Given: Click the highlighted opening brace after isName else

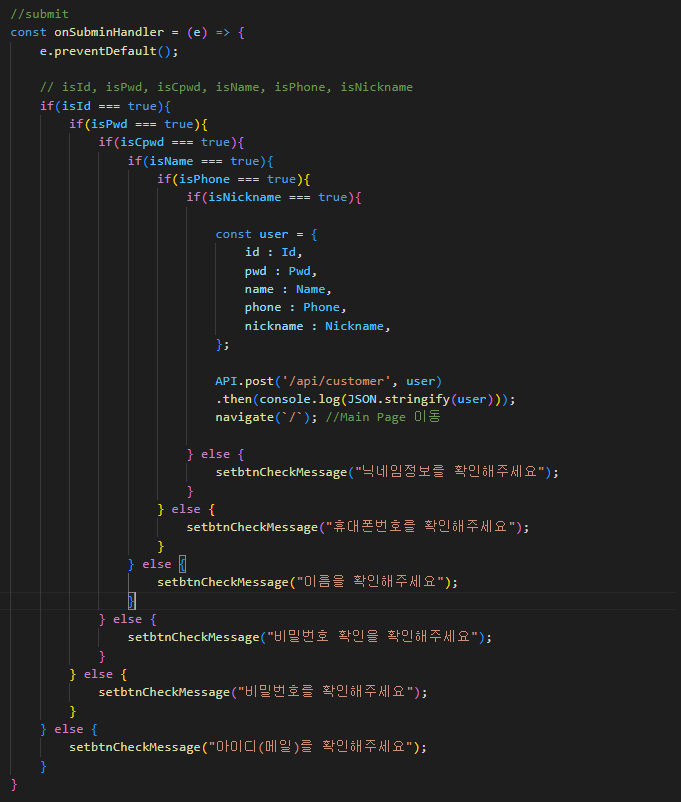Looking at the screenshot, I should point(183,564).
